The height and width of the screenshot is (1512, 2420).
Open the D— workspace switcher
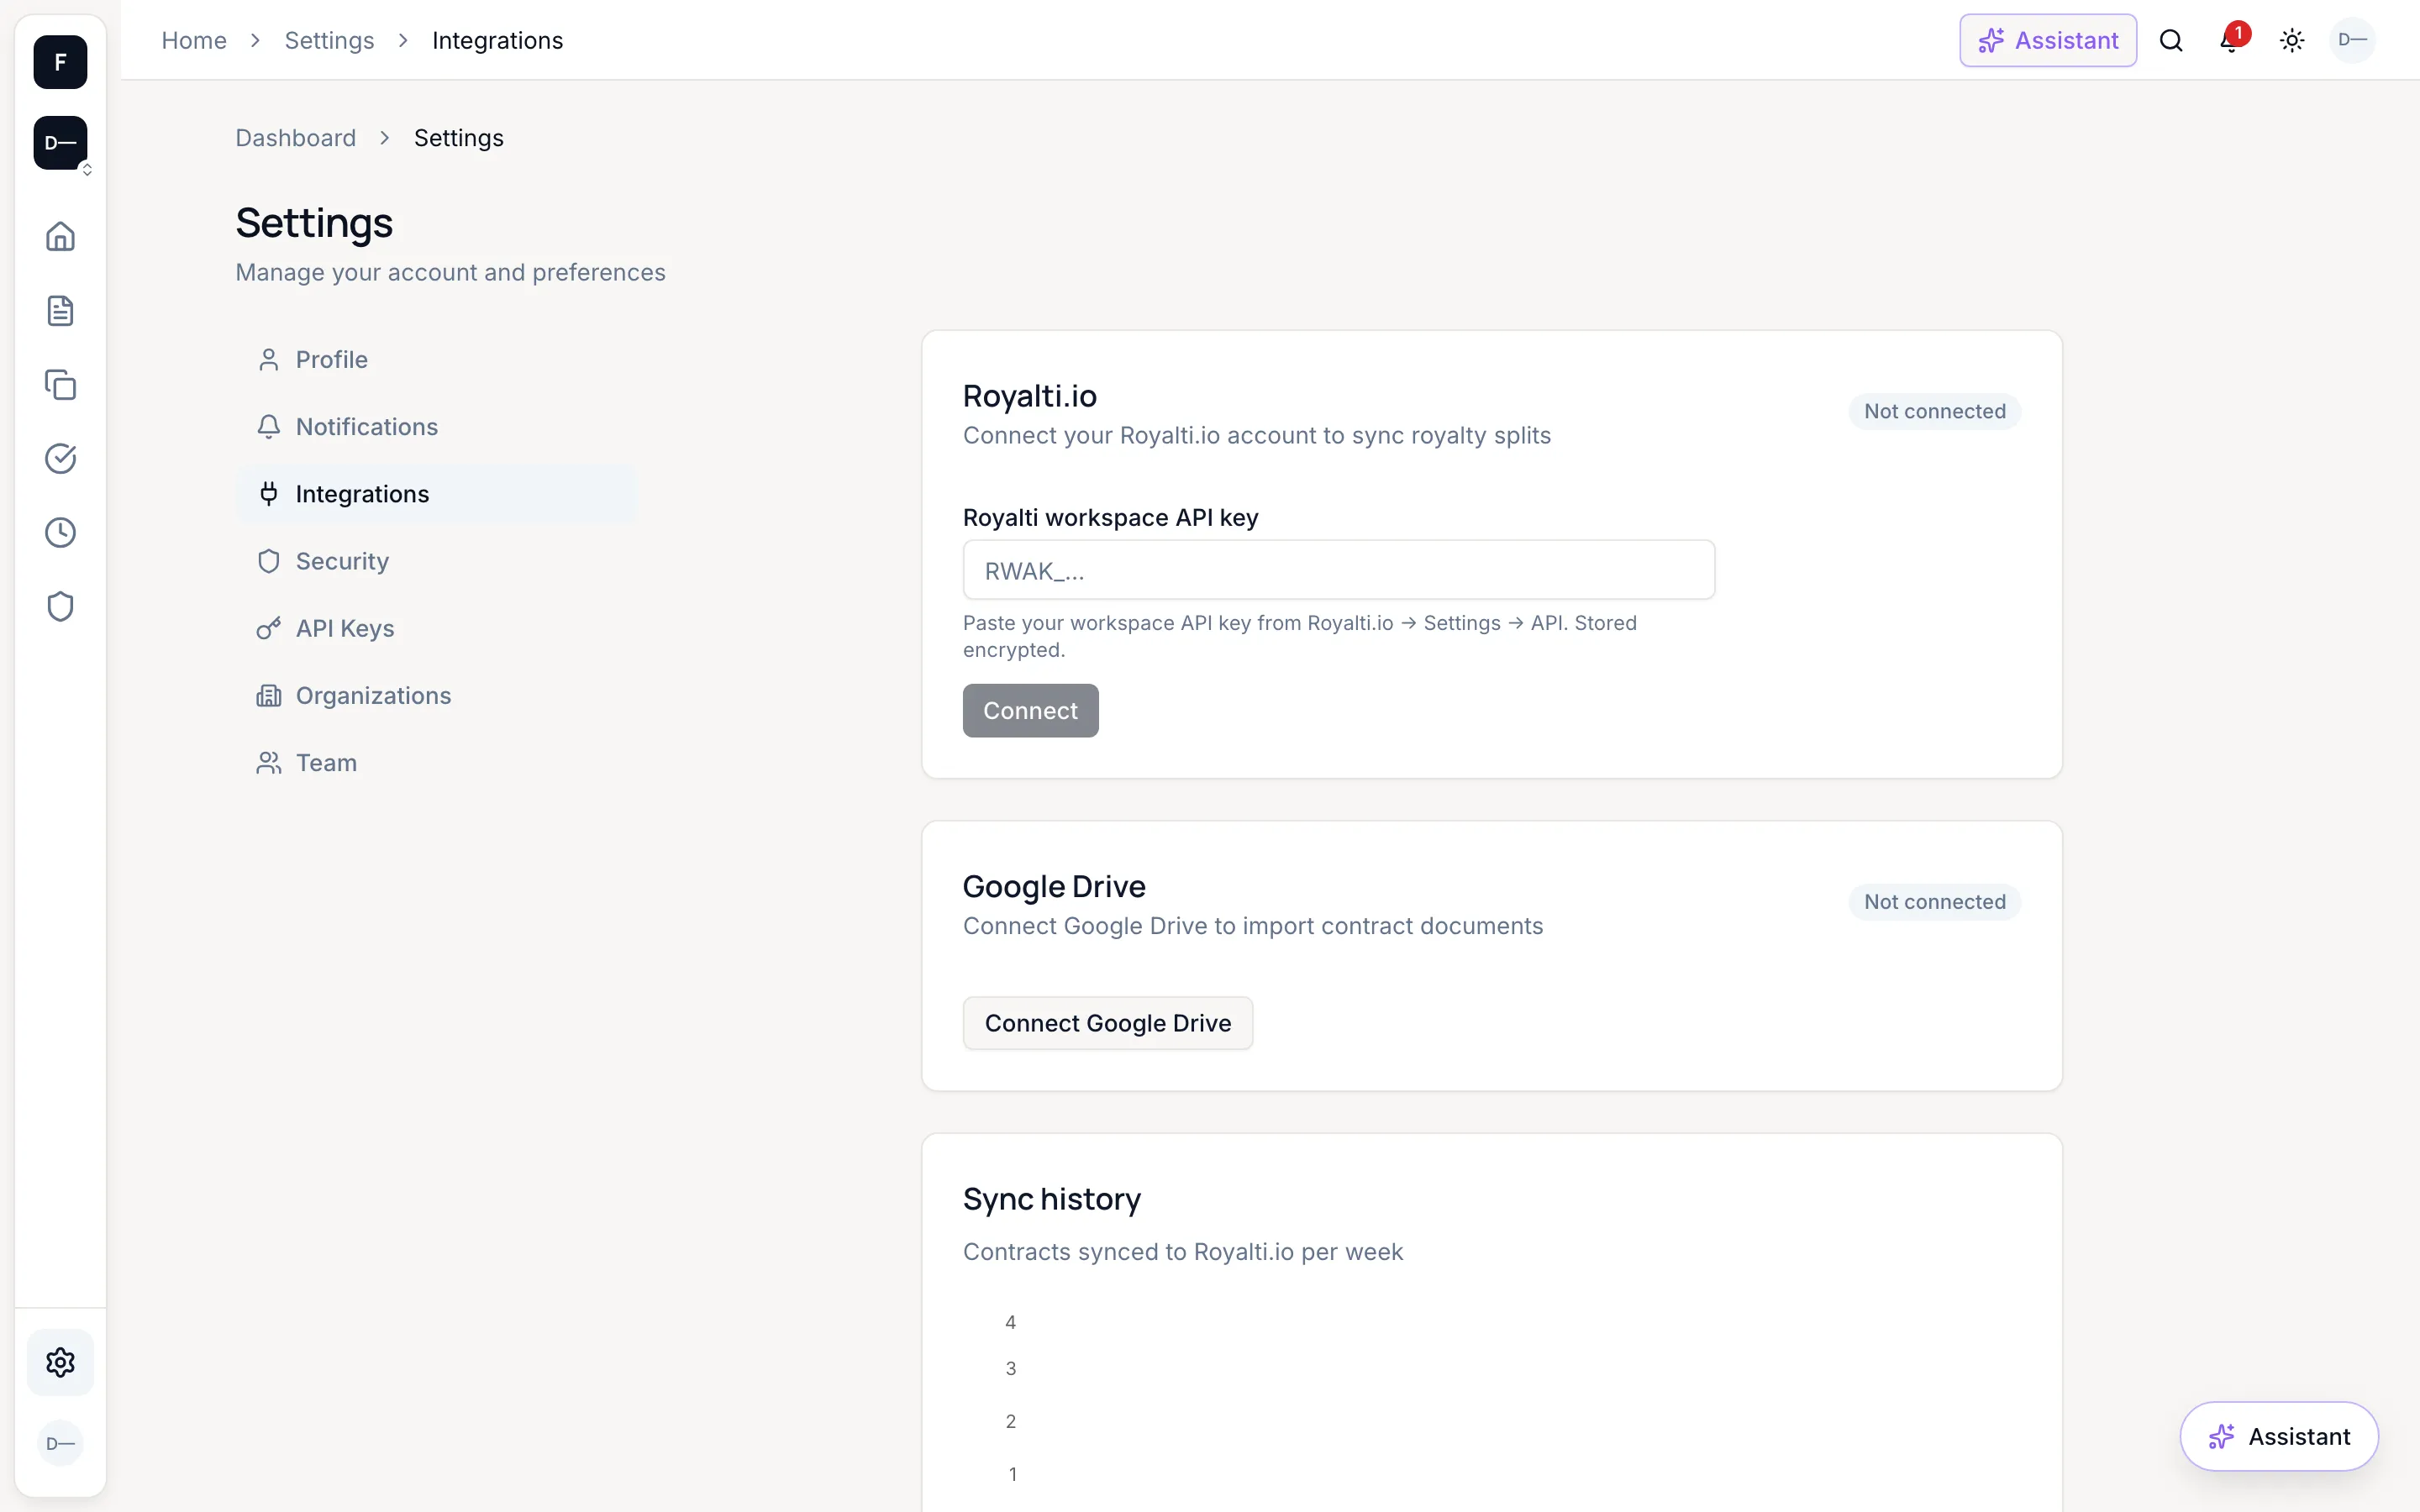60,143
